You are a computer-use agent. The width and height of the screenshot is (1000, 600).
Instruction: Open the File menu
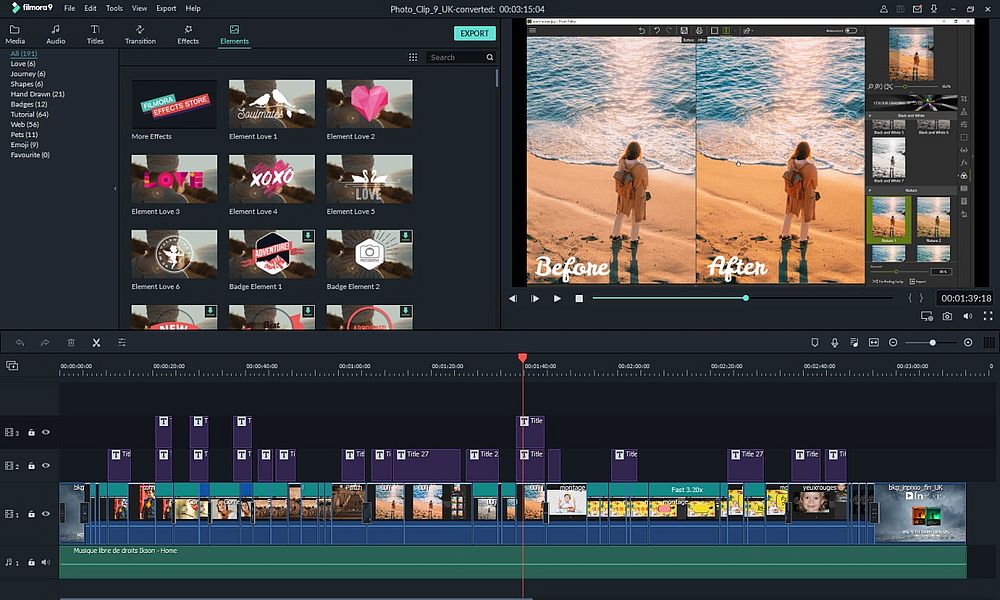69,8
